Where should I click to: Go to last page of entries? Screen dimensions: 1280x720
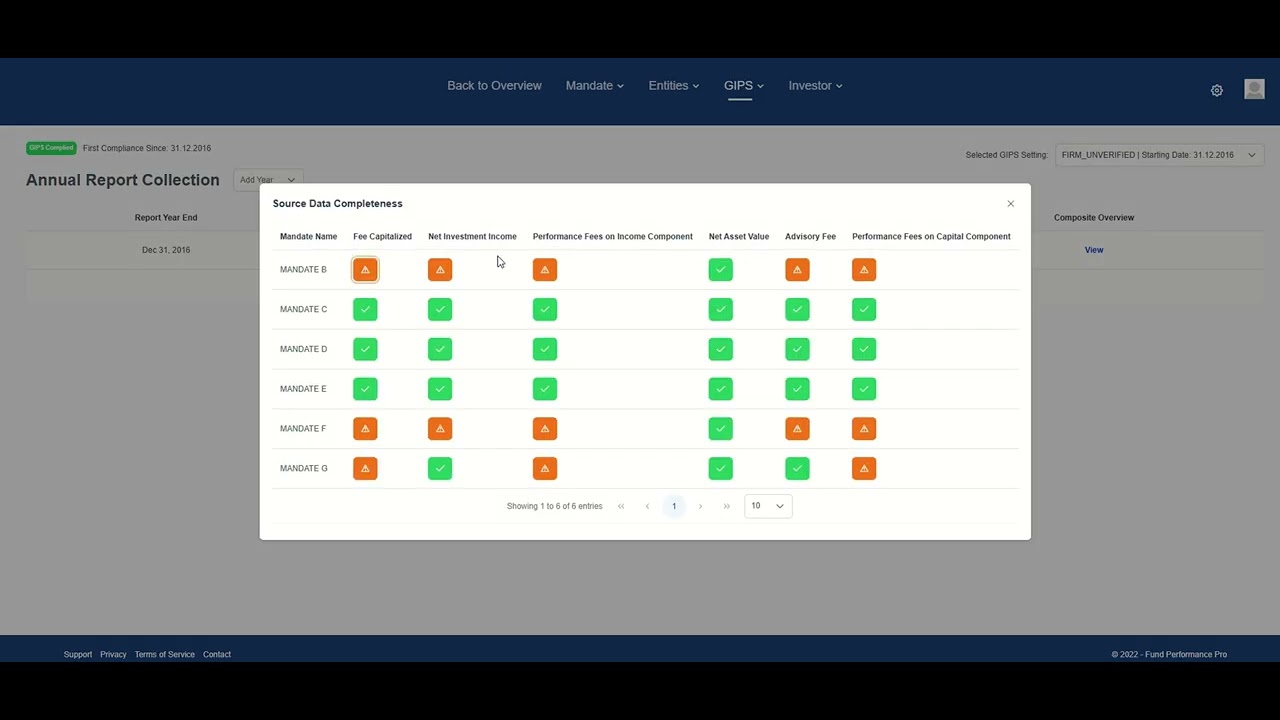point(727,506)
